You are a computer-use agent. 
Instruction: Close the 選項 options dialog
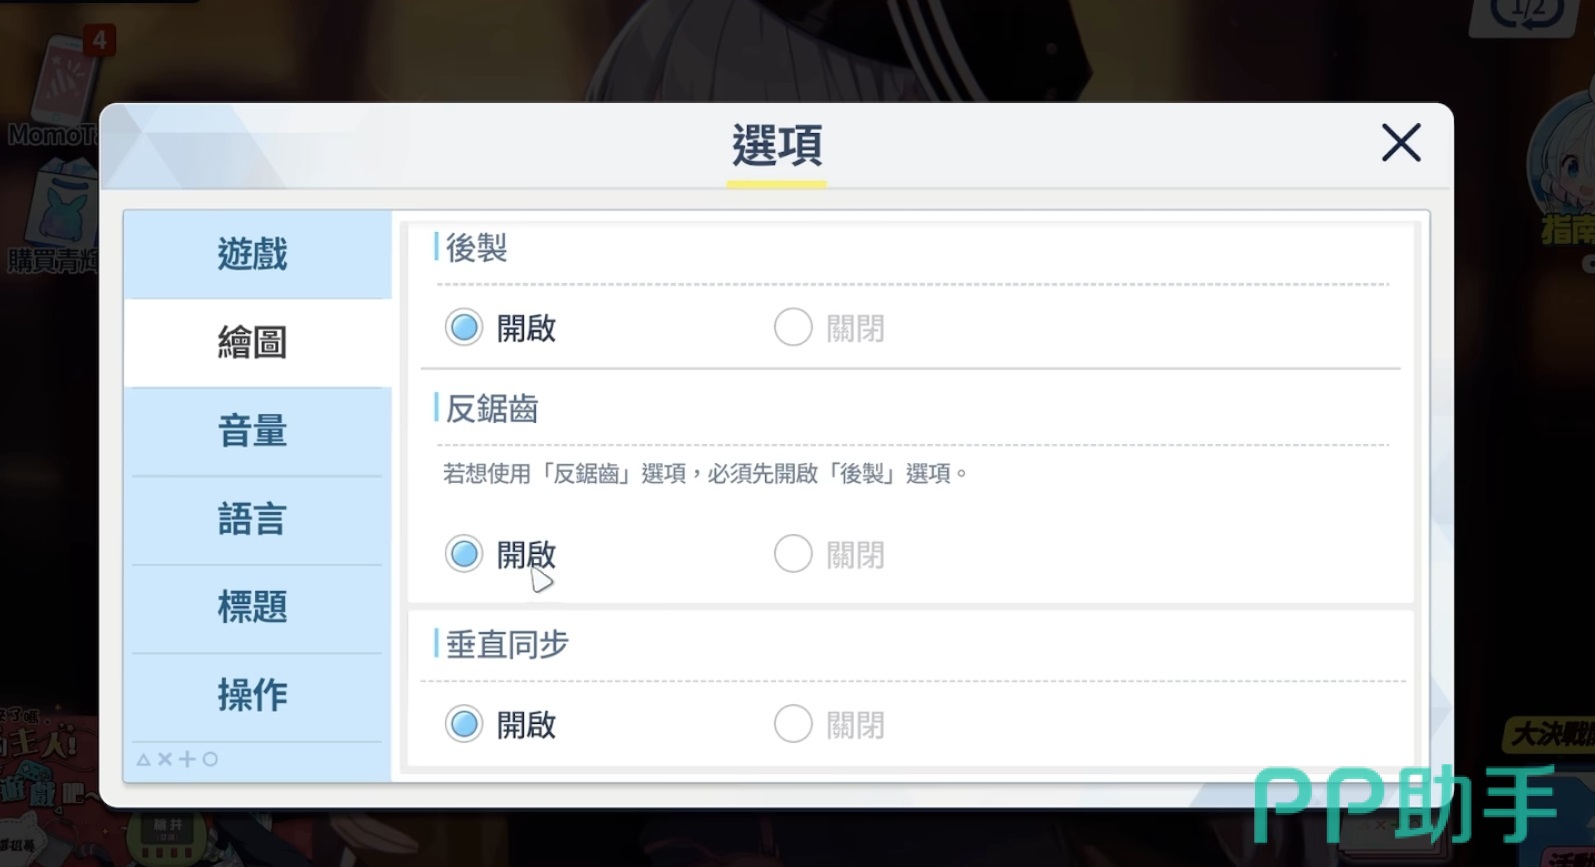[1401, 143]
